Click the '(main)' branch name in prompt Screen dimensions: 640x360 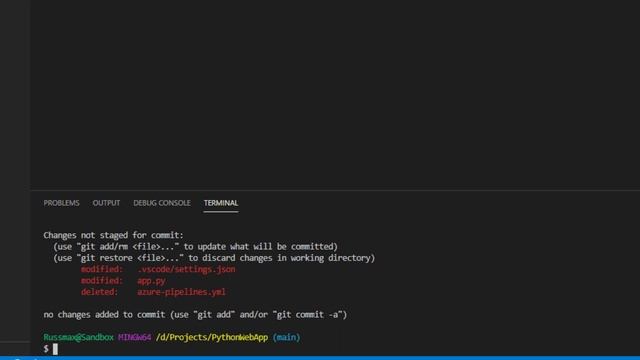pyautogui.click(x=287, y=338)
